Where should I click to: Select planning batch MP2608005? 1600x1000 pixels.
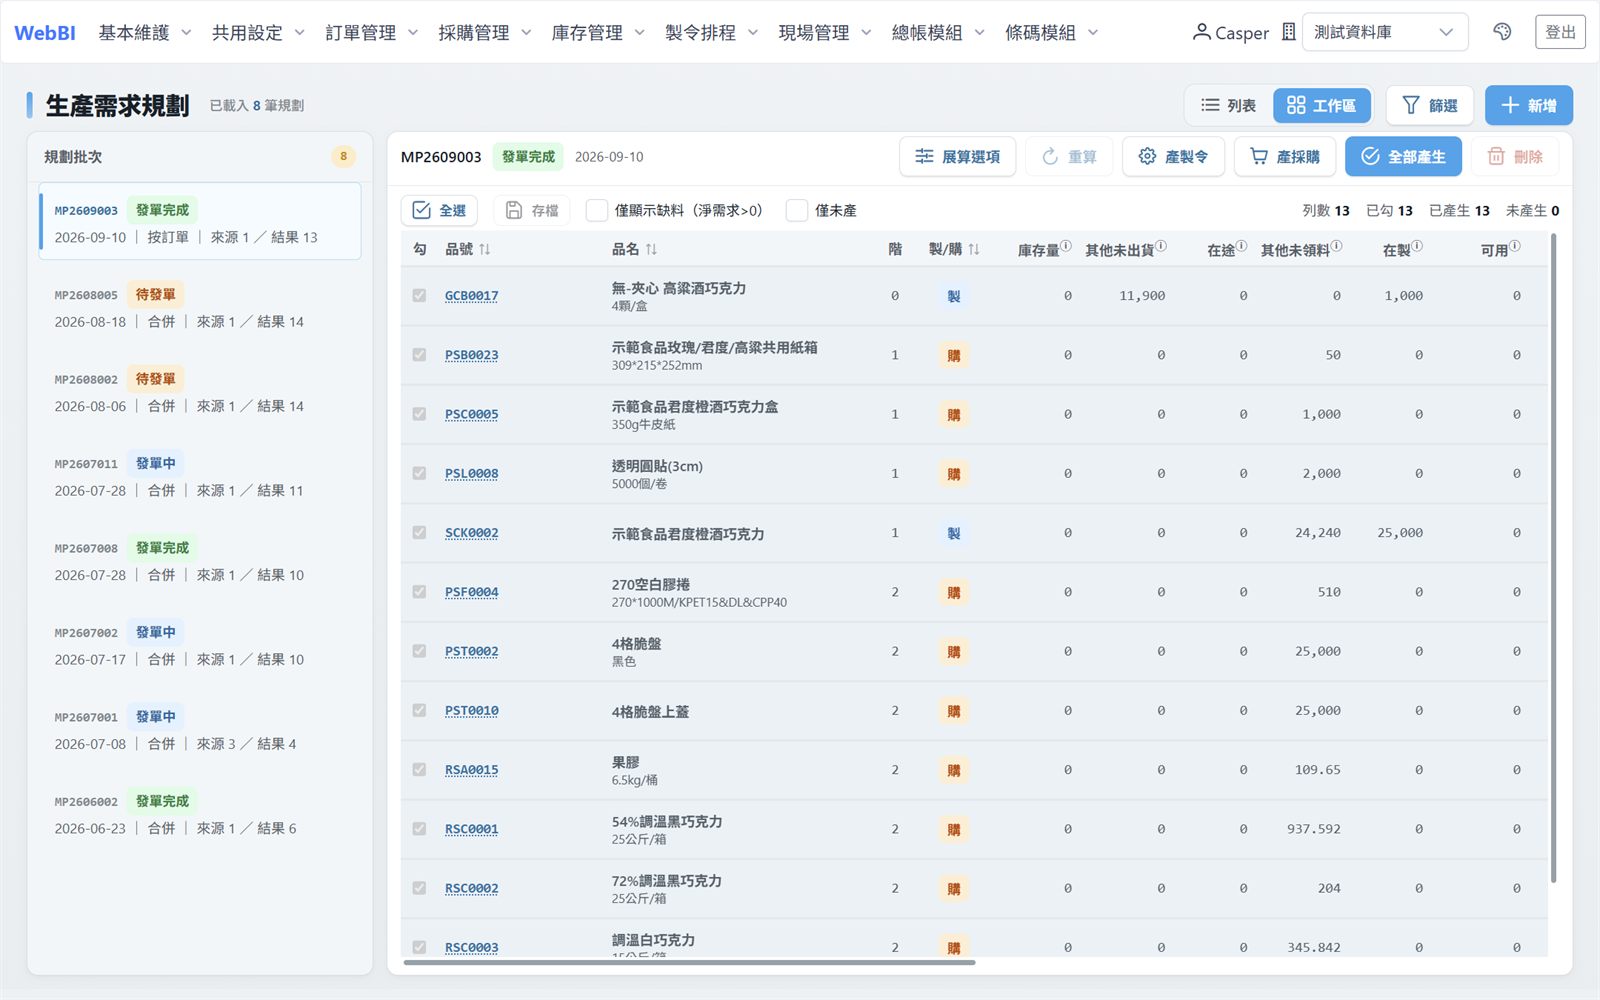click(200, 307)
